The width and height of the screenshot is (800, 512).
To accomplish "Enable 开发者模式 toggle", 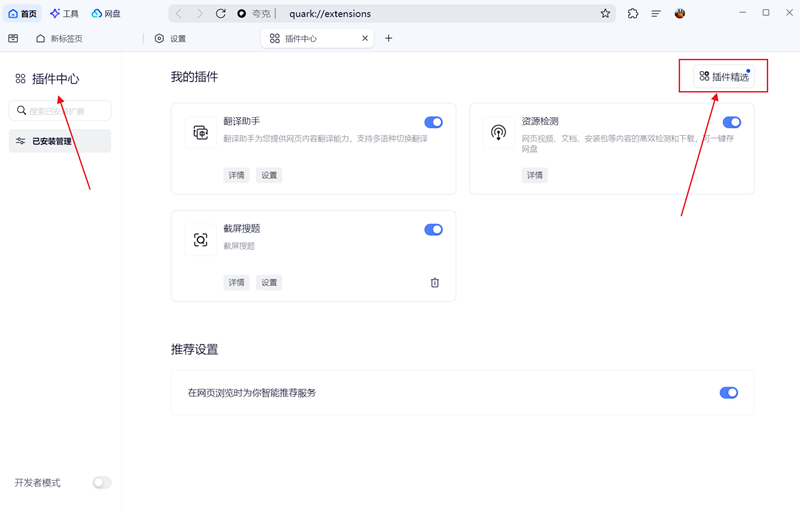I will 102,482.
